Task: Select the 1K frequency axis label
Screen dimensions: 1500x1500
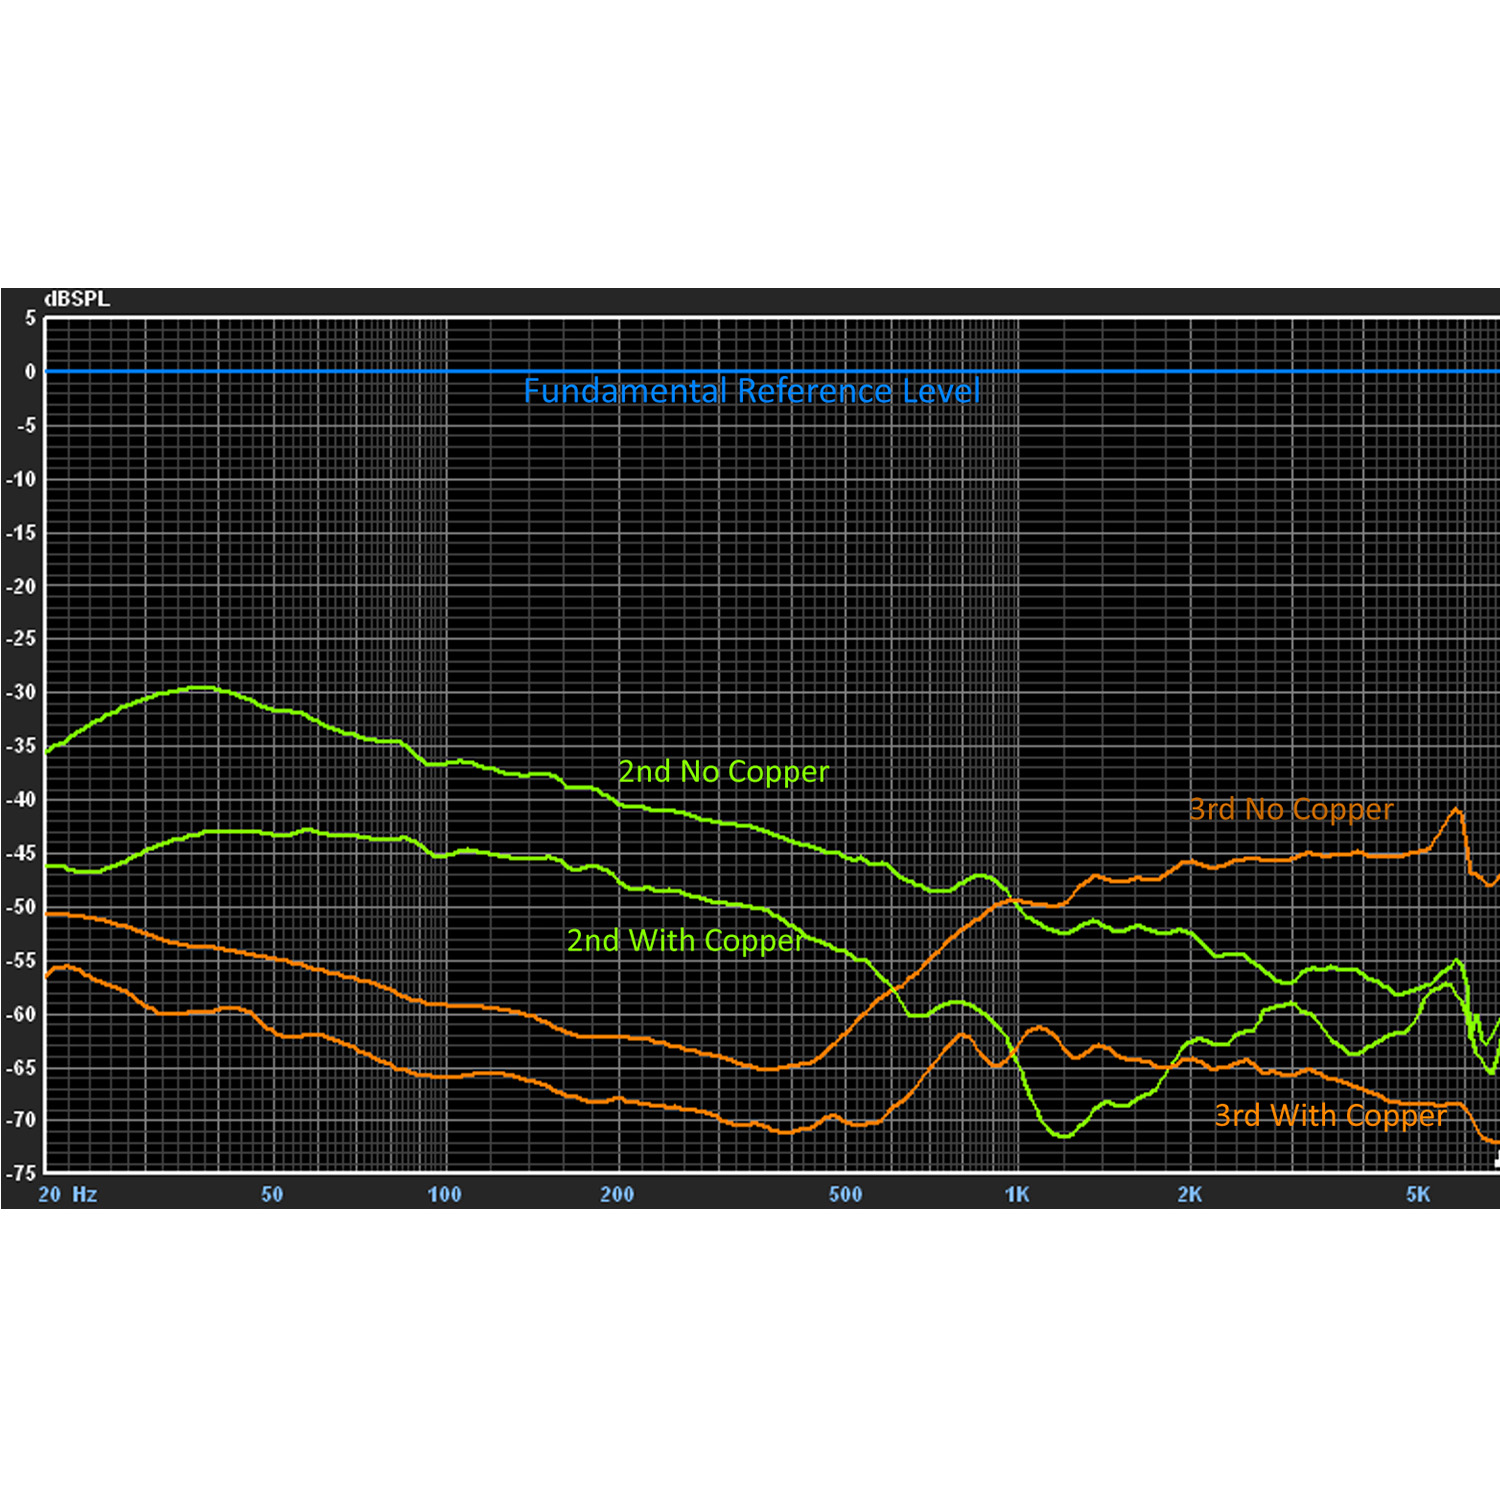Action: click(1017, 1194)
